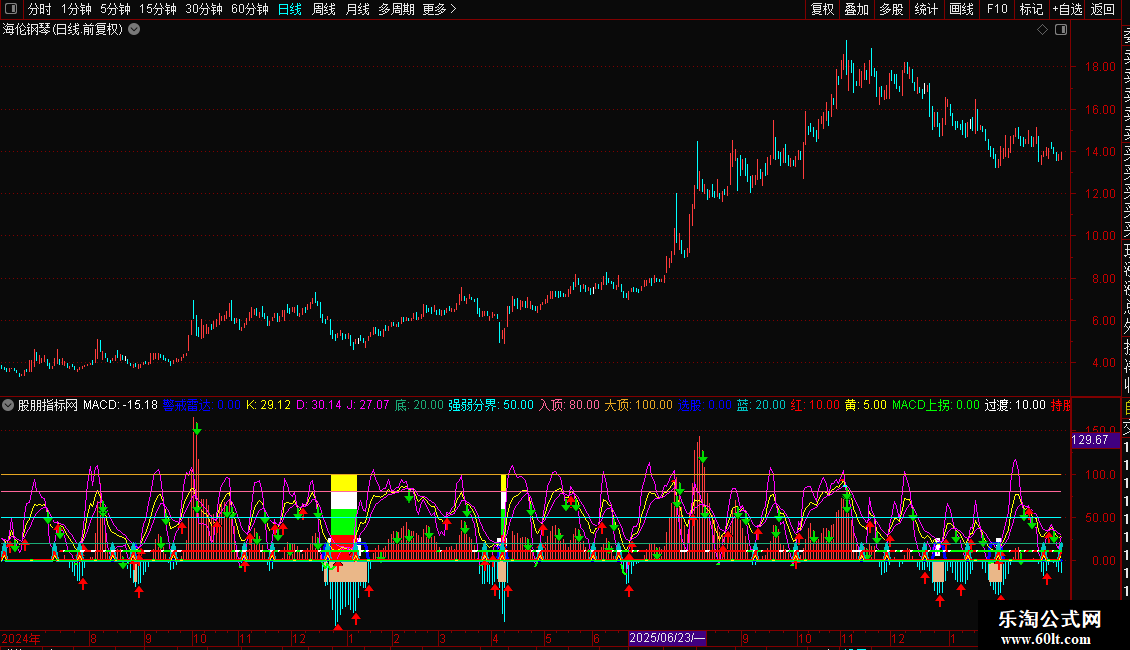This screenshot has height=650, width=1130.
Task: Click the 过渡: 10.00 label
Action: [x=1015, y=405]
